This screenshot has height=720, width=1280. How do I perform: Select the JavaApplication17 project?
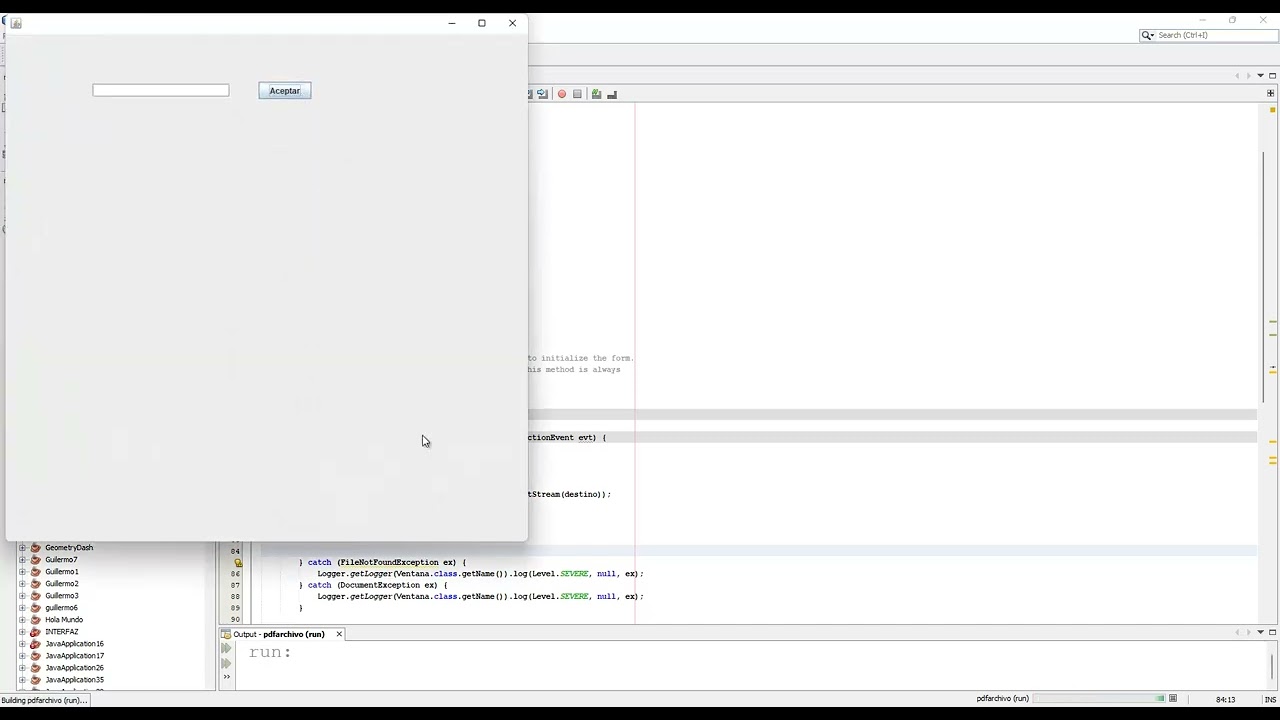(74, 656)
